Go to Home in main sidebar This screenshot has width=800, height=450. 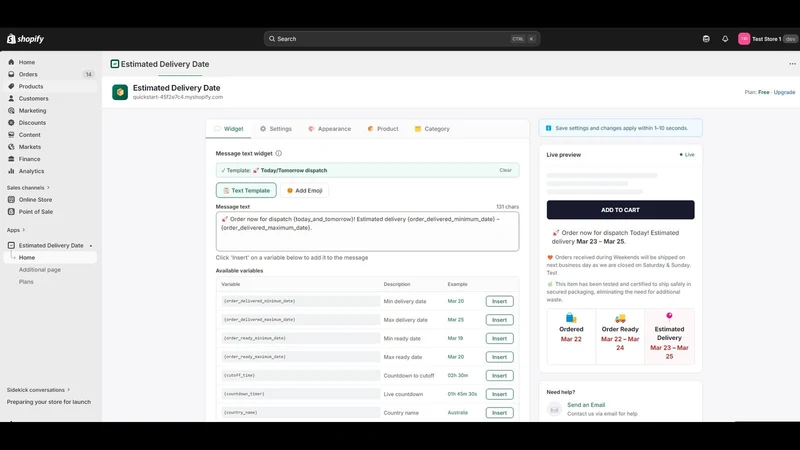click(27, 62)
